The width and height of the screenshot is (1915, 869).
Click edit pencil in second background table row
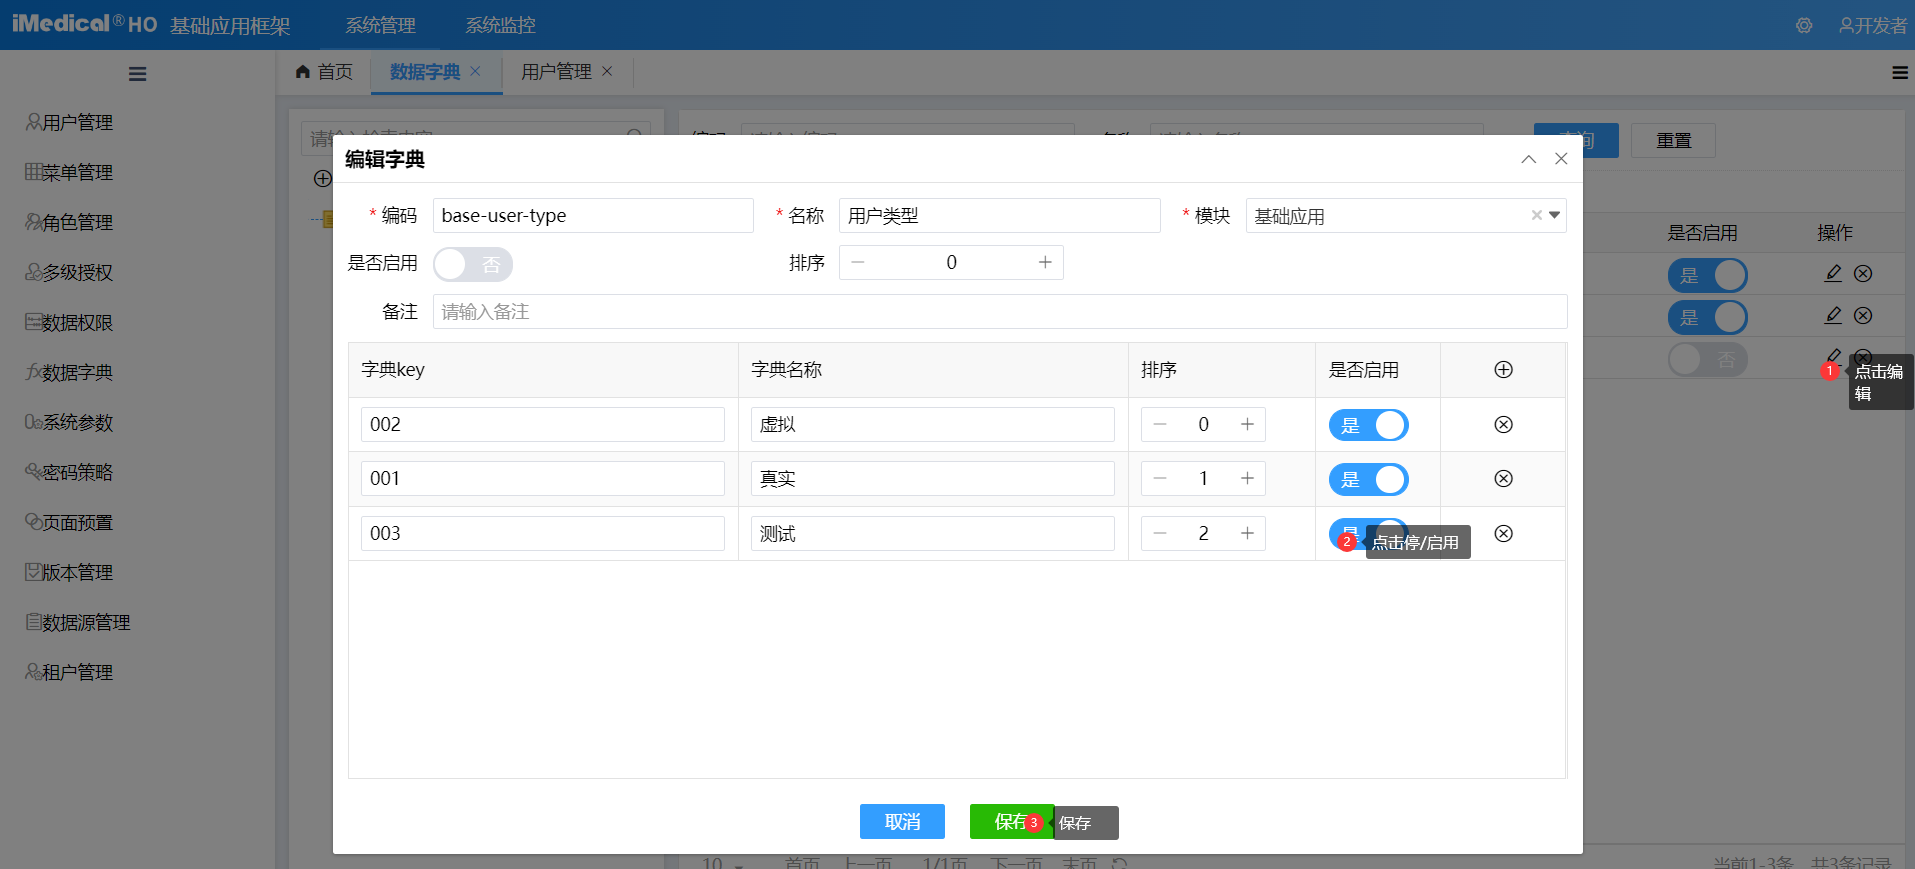(1833, 315)
